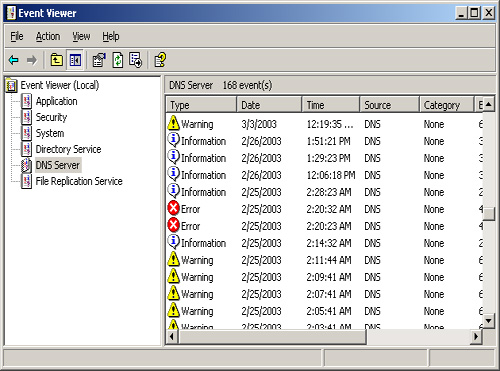Click the Help toolbar icon

(x=160, y=60)
